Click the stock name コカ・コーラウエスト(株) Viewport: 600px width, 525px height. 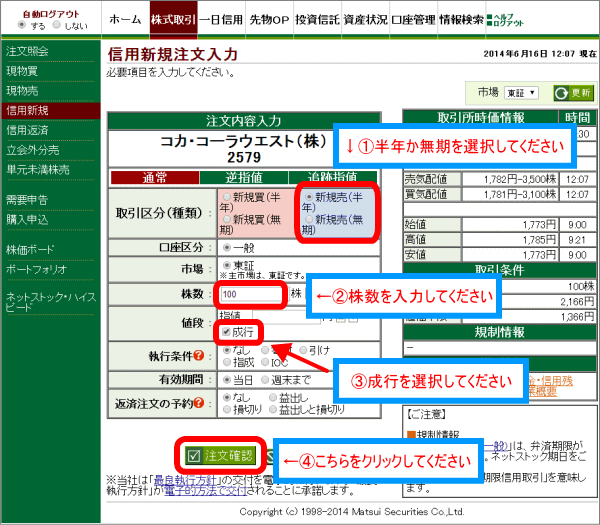(244, 141)
